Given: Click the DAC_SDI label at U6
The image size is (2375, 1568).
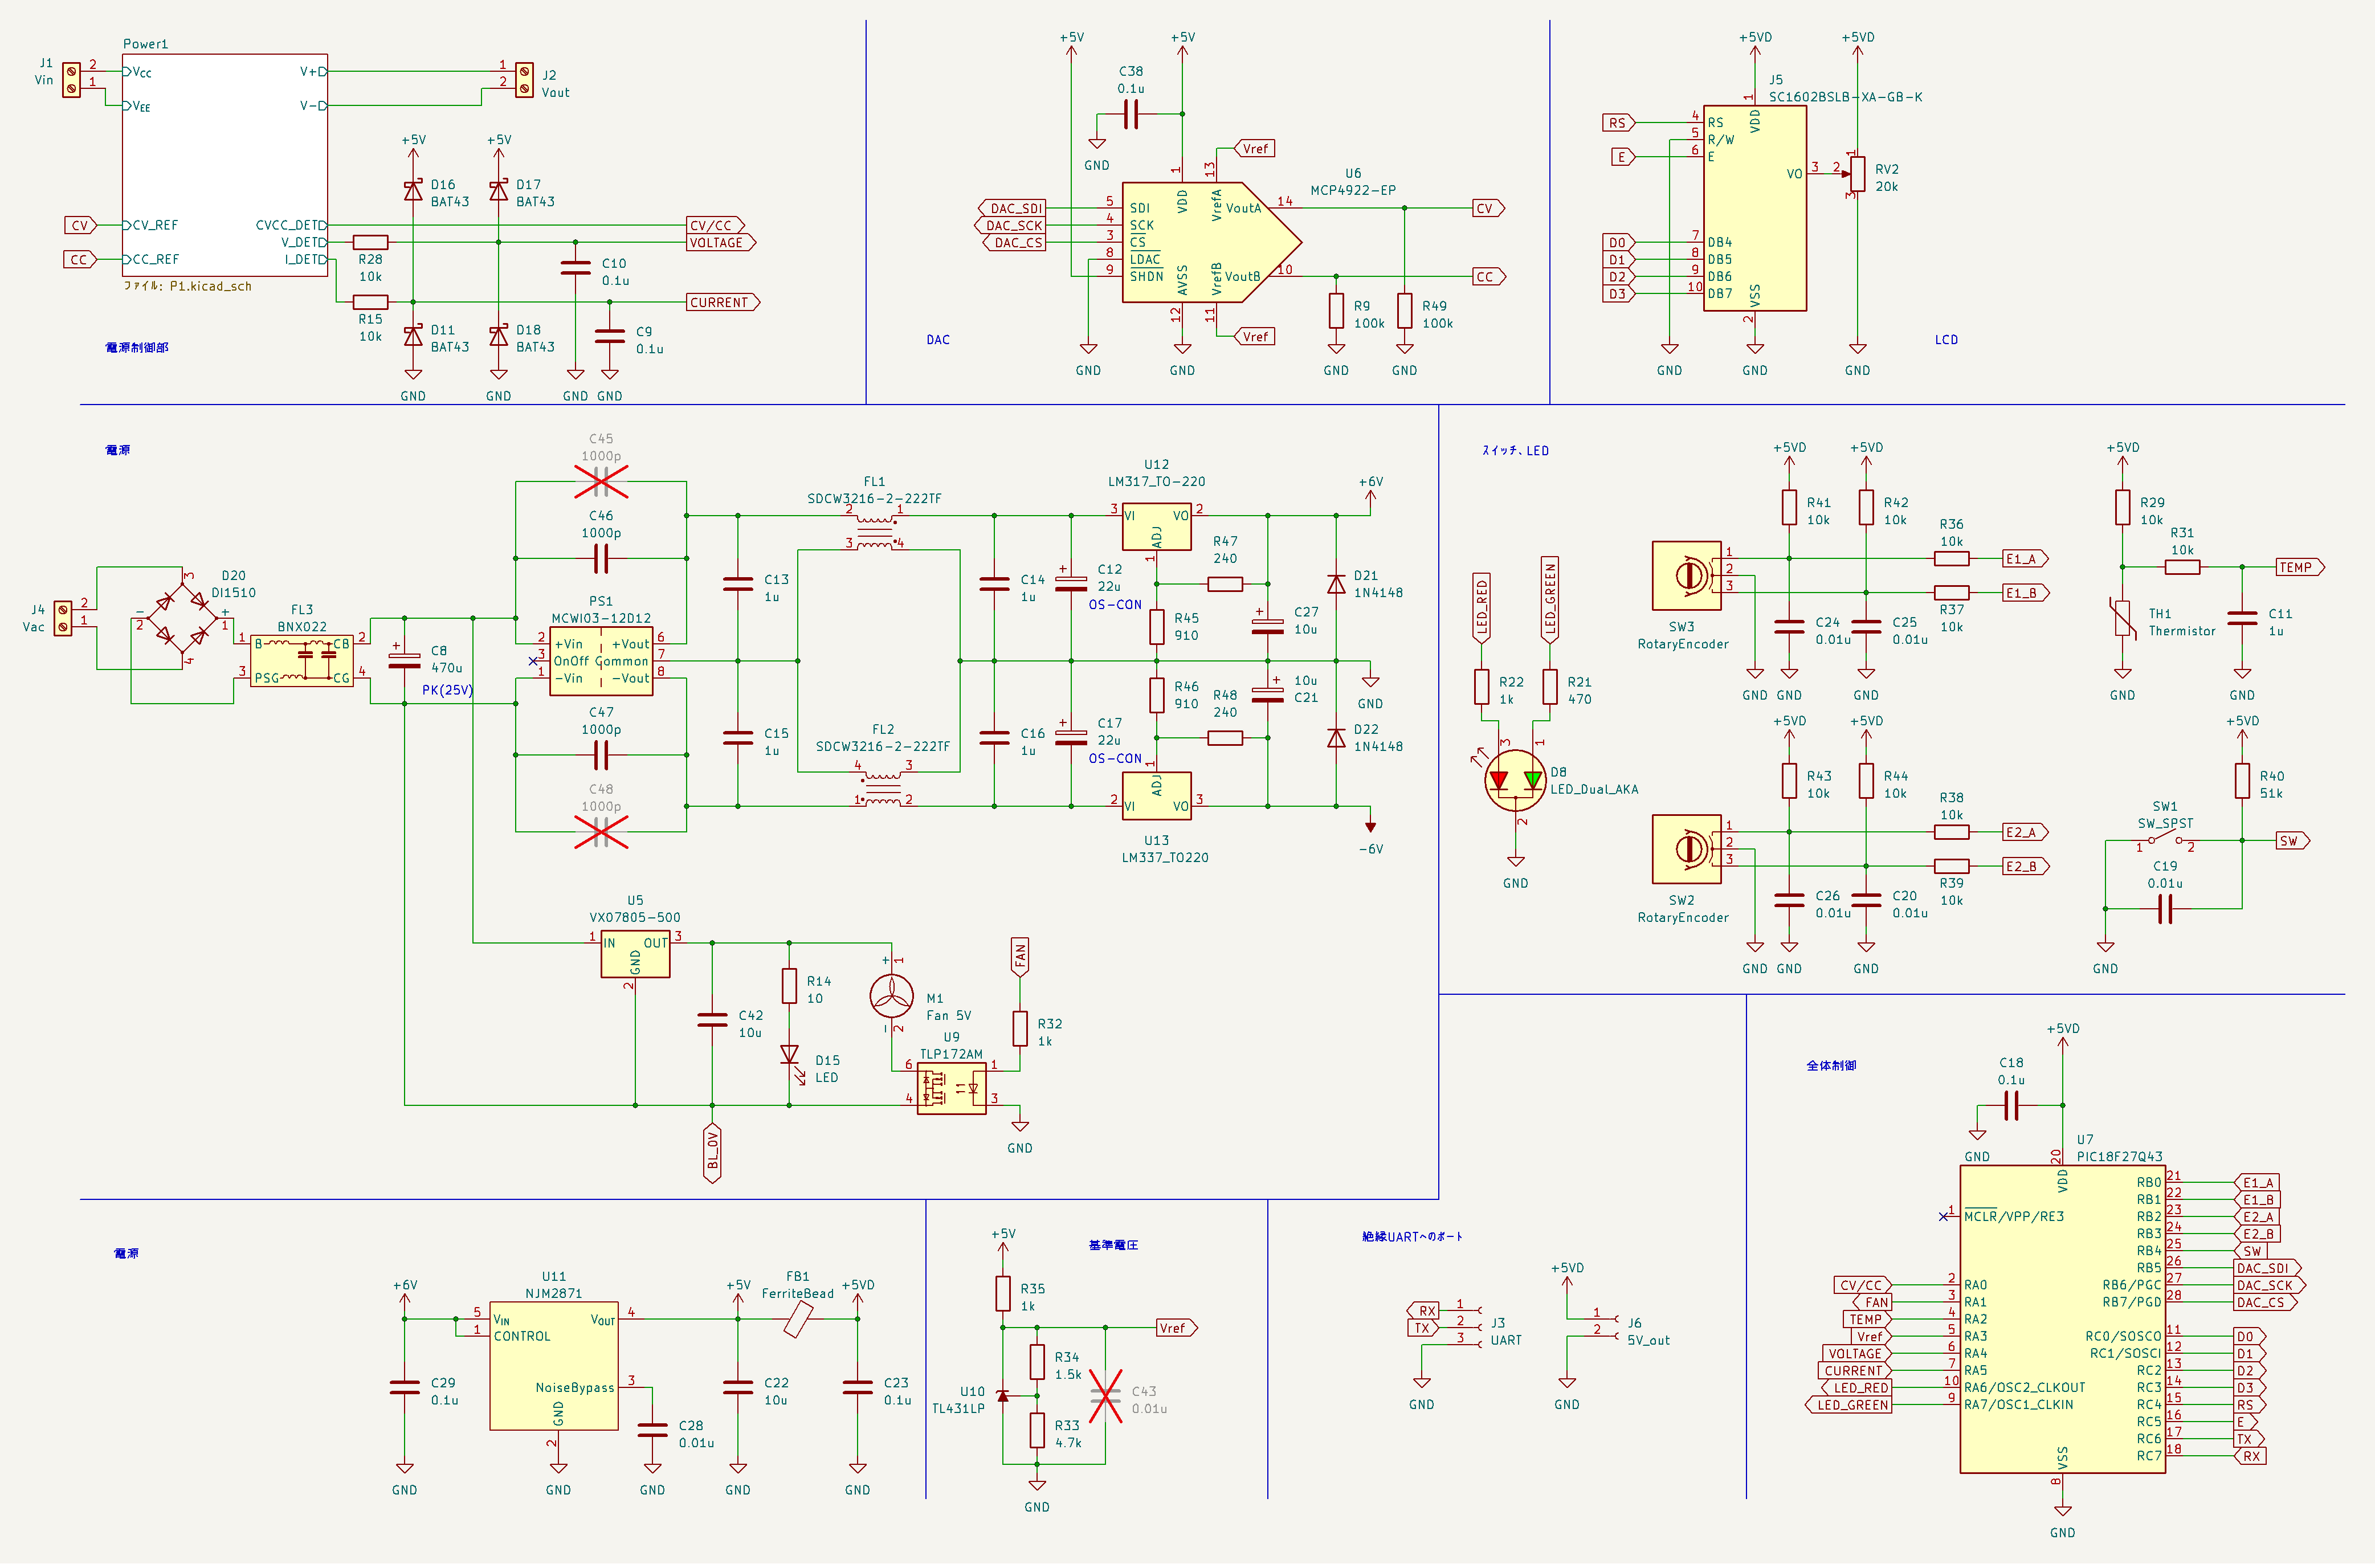Looking at the screenshot, I should coord(1011,208).
